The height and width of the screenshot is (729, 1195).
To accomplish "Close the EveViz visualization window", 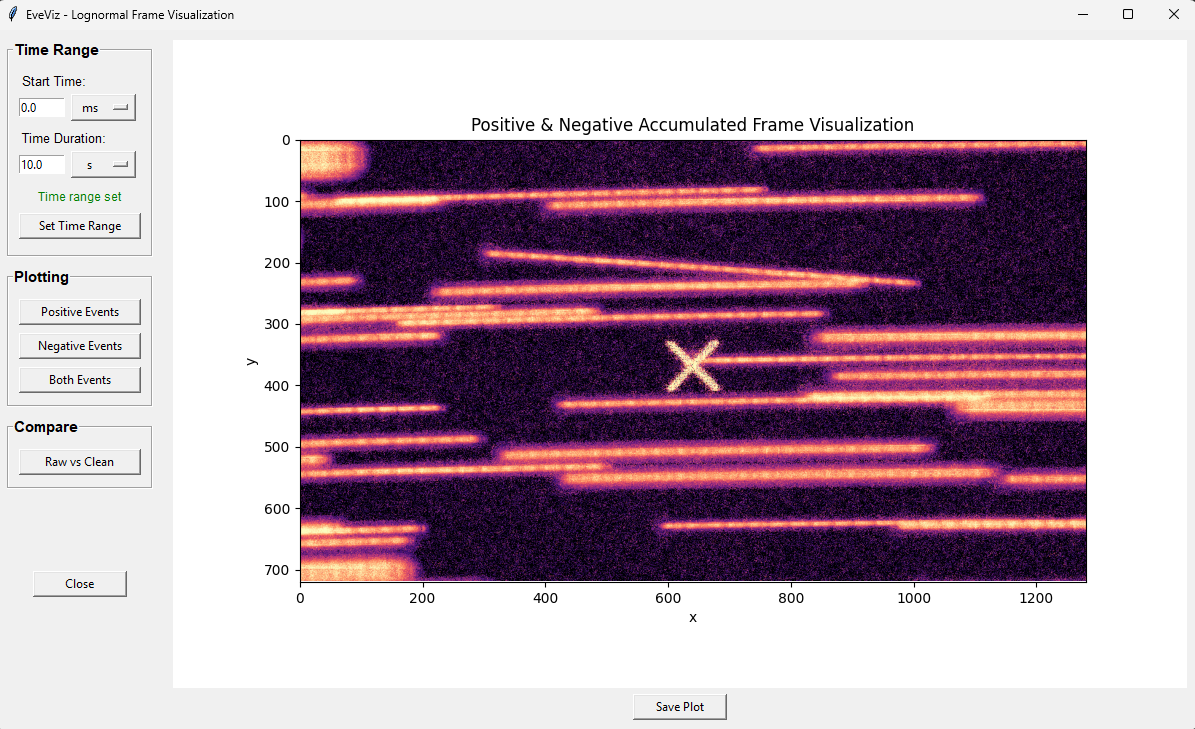I will (79, 583).
